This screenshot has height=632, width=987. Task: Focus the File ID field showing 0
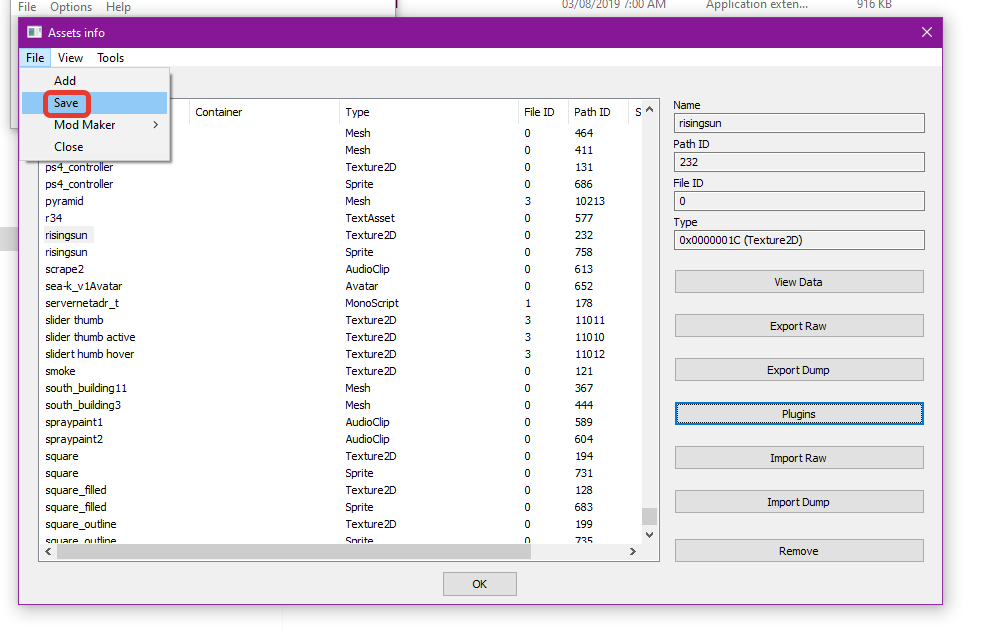coord(799,201)
